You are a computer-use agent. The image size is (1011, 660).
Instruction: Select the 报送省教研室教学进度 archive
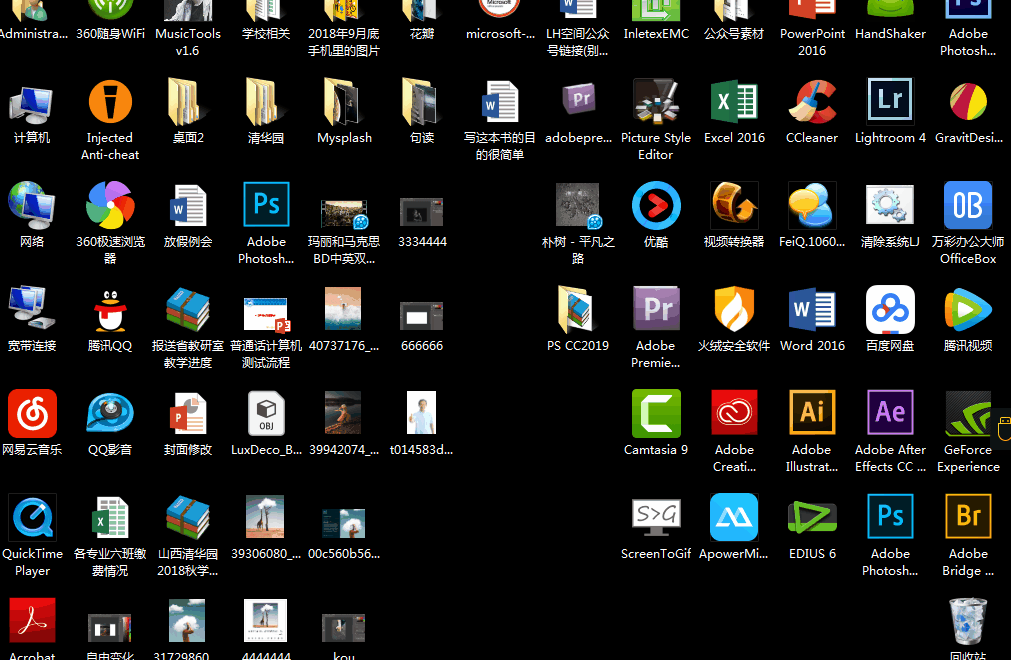(188, 310)
